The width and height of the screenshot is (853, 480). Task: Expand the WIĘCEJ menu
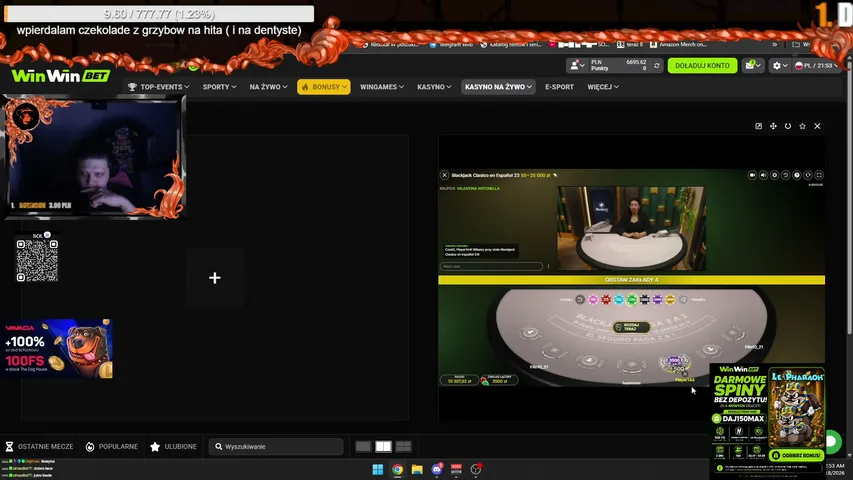(603, 87)
